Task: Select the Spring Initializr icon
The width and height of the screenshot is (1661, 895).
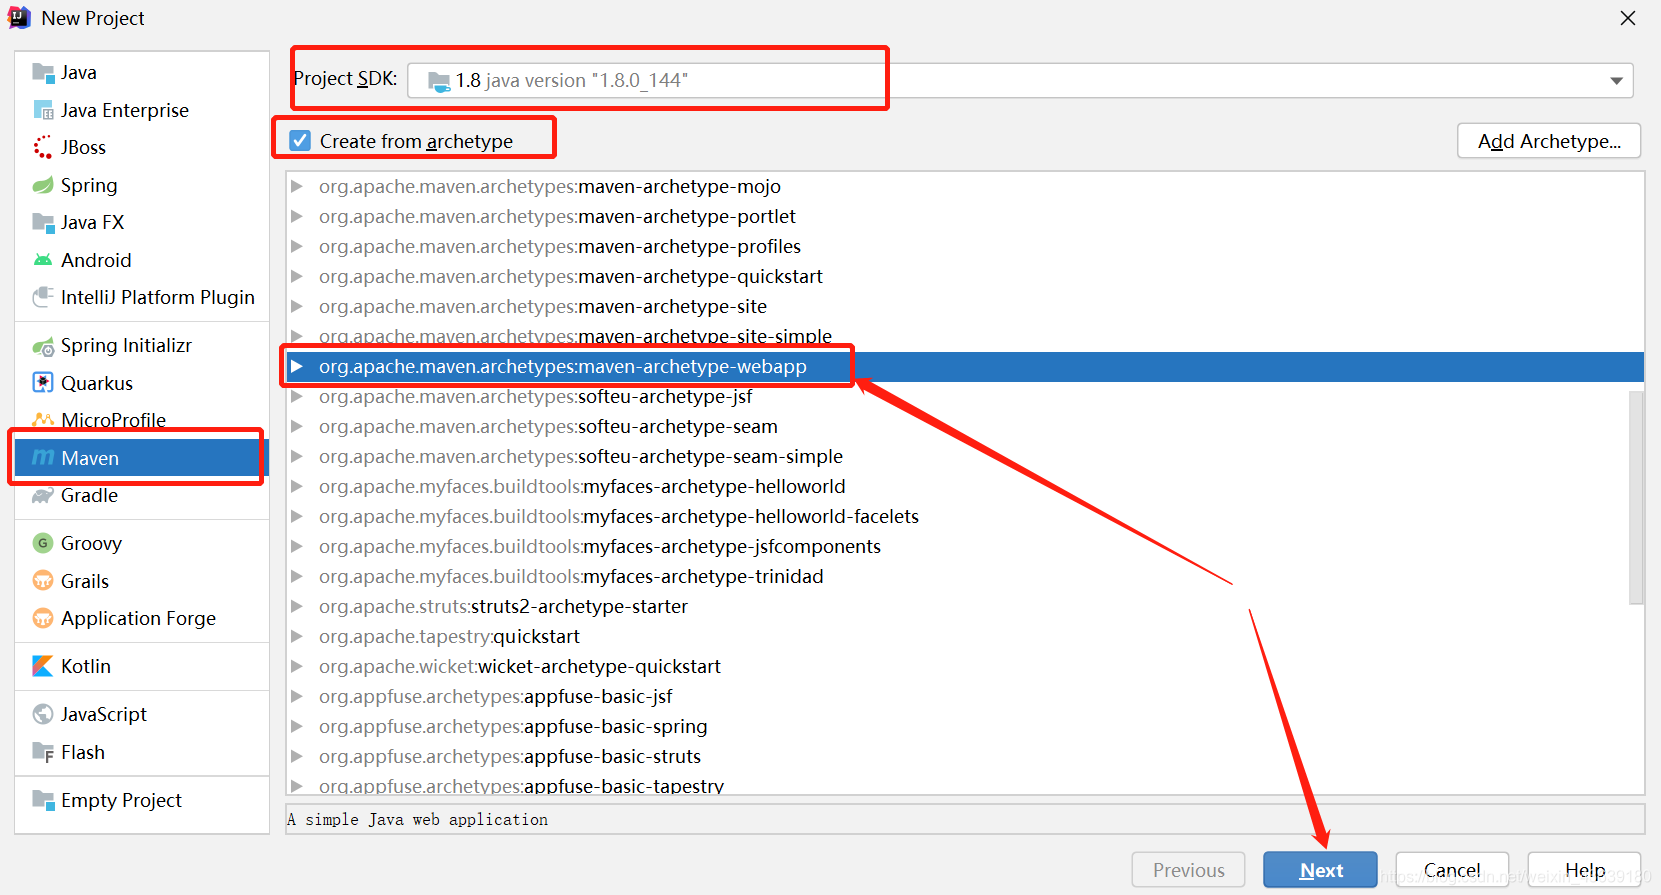Action: click(x=43, y=346)
